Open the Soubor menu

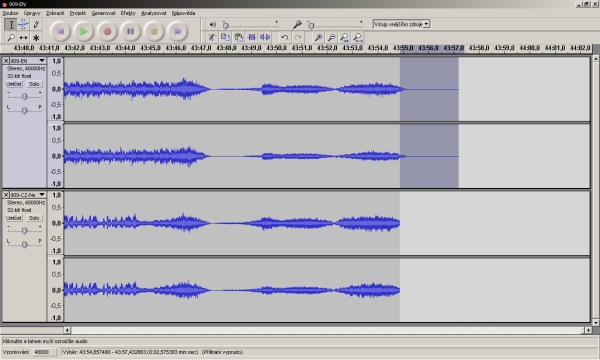coord(10,13)
